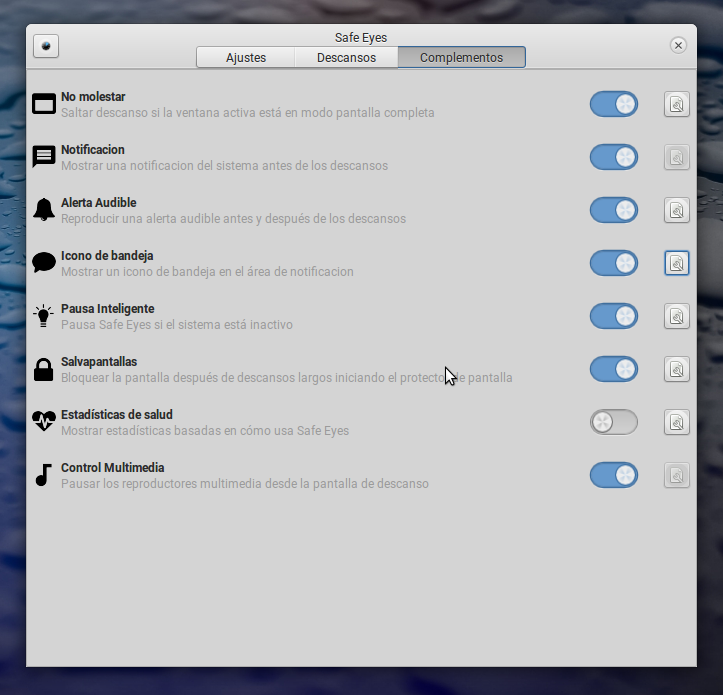The image size is (723, 695).
Task: Open settings for No molestar plugin
Action: 677,104
